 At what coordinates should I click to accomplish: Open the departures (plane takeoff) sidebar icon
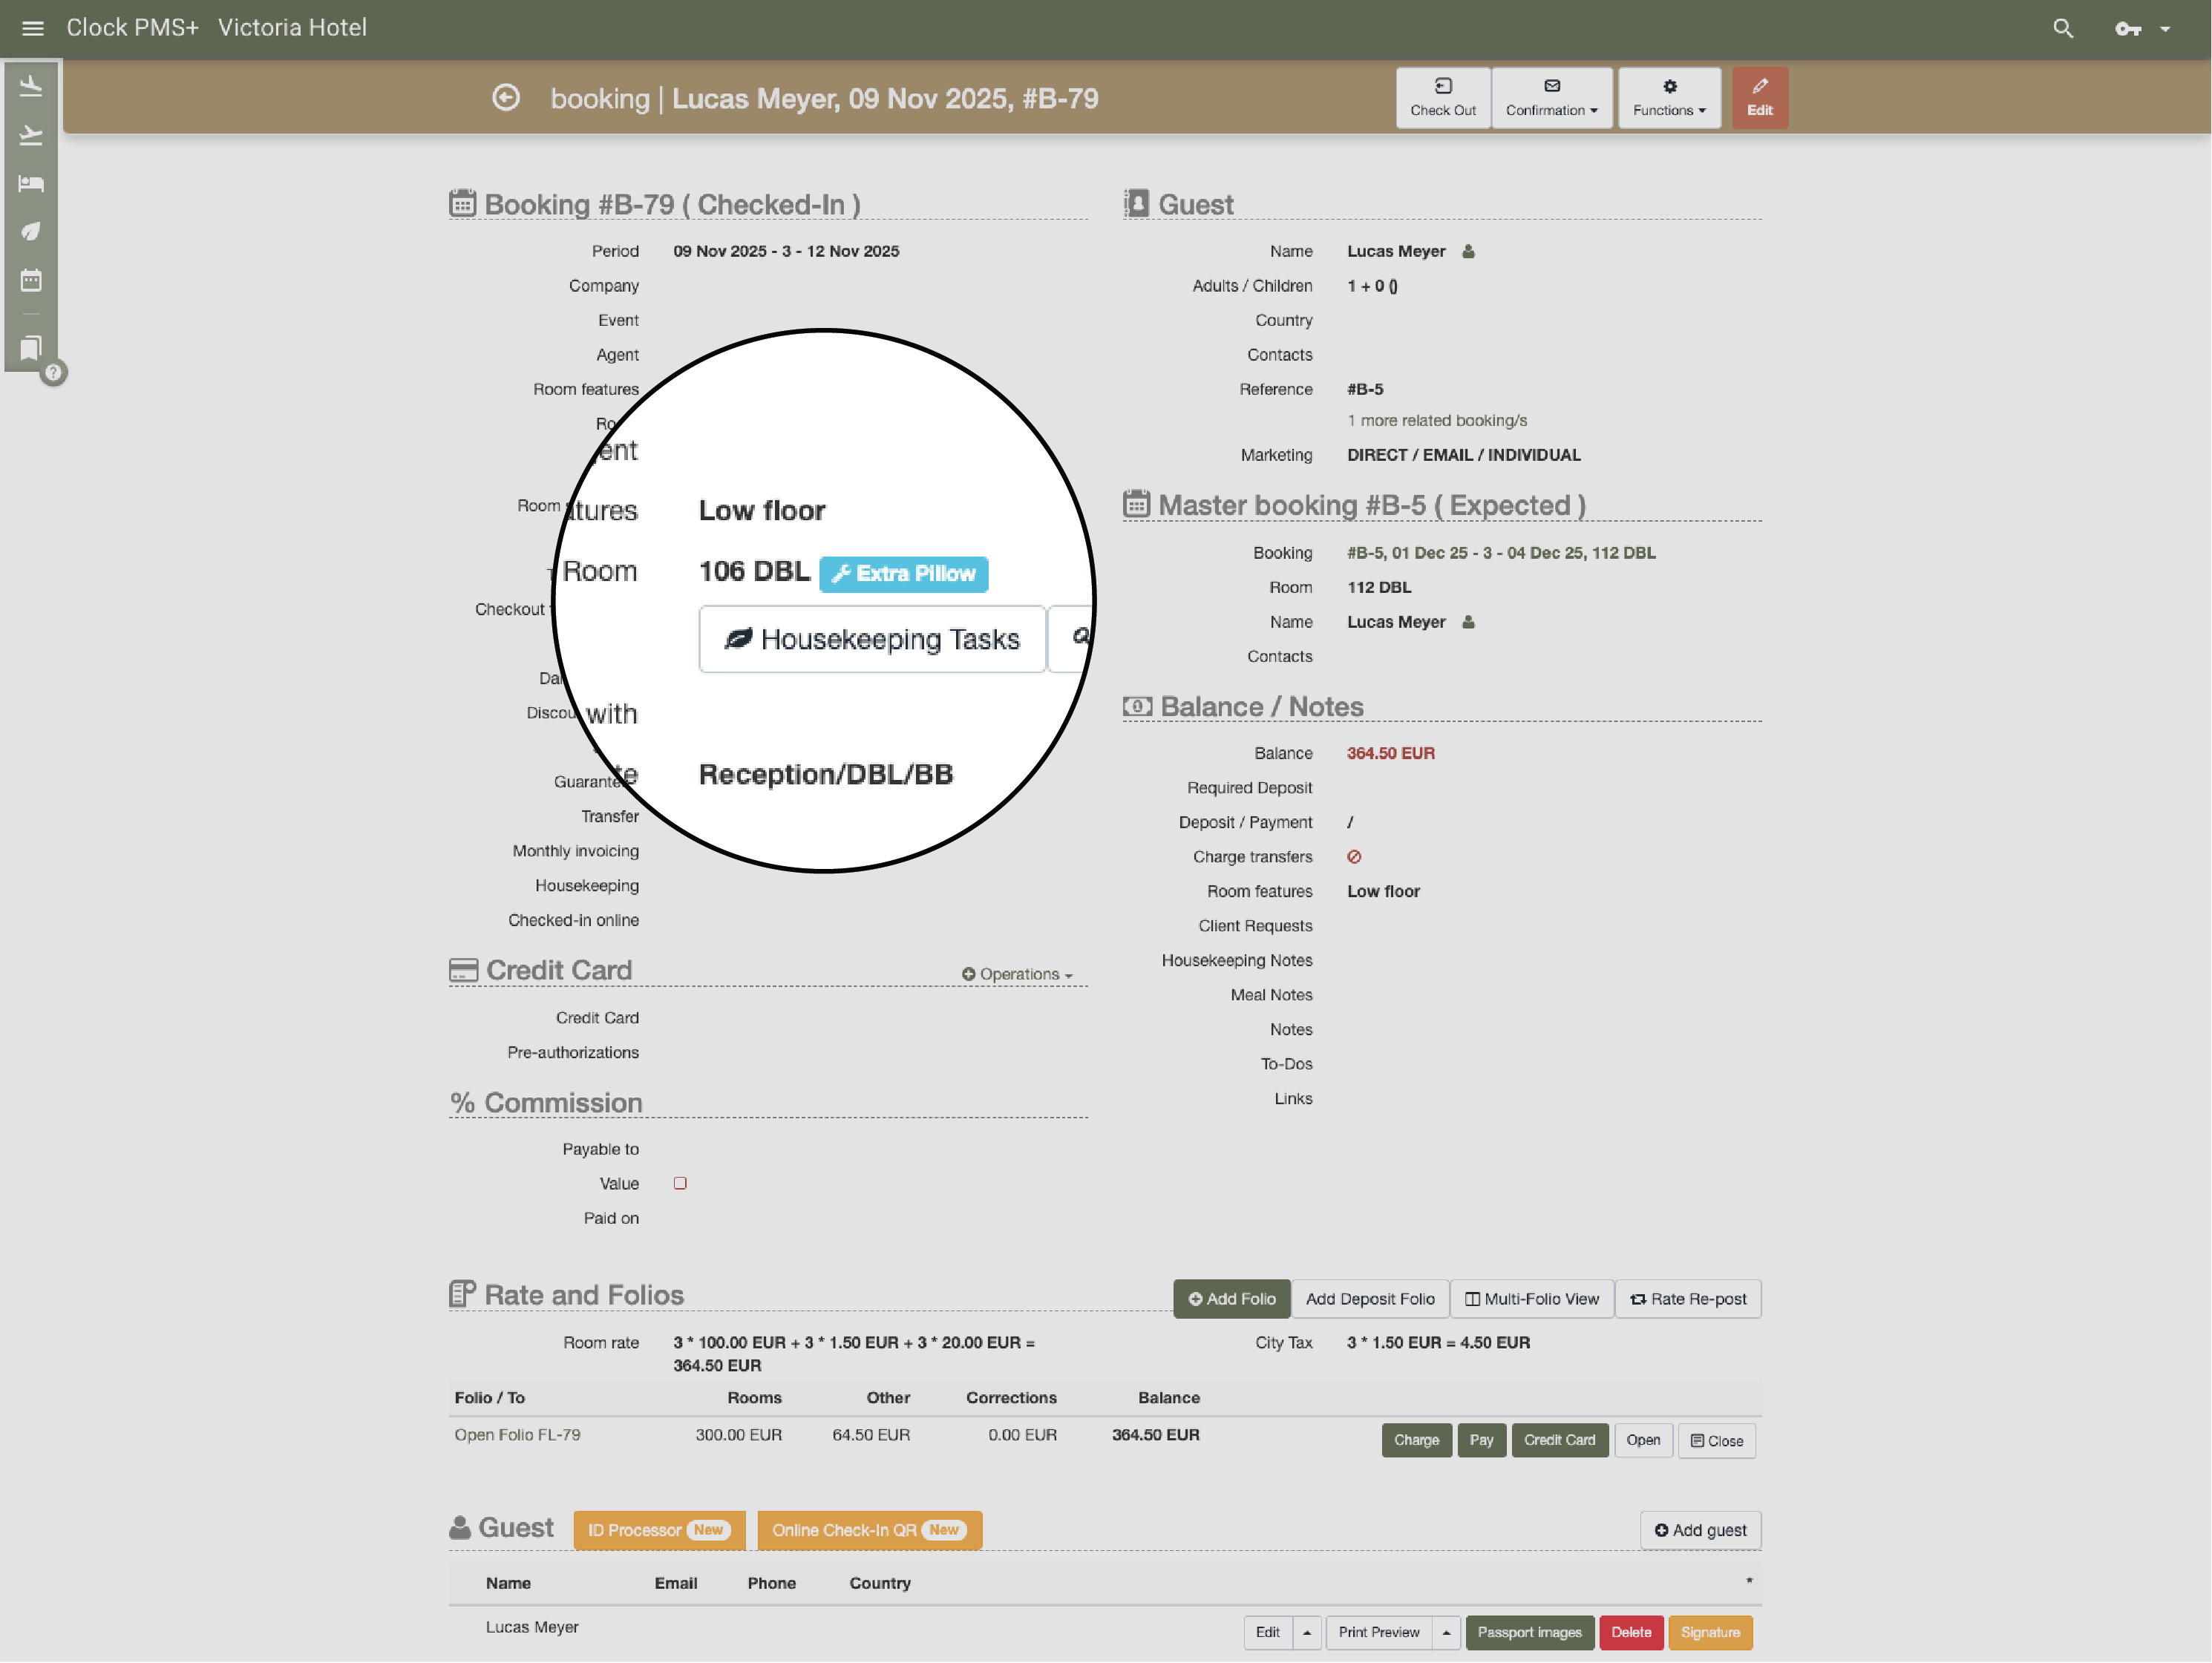coord(31,135)
